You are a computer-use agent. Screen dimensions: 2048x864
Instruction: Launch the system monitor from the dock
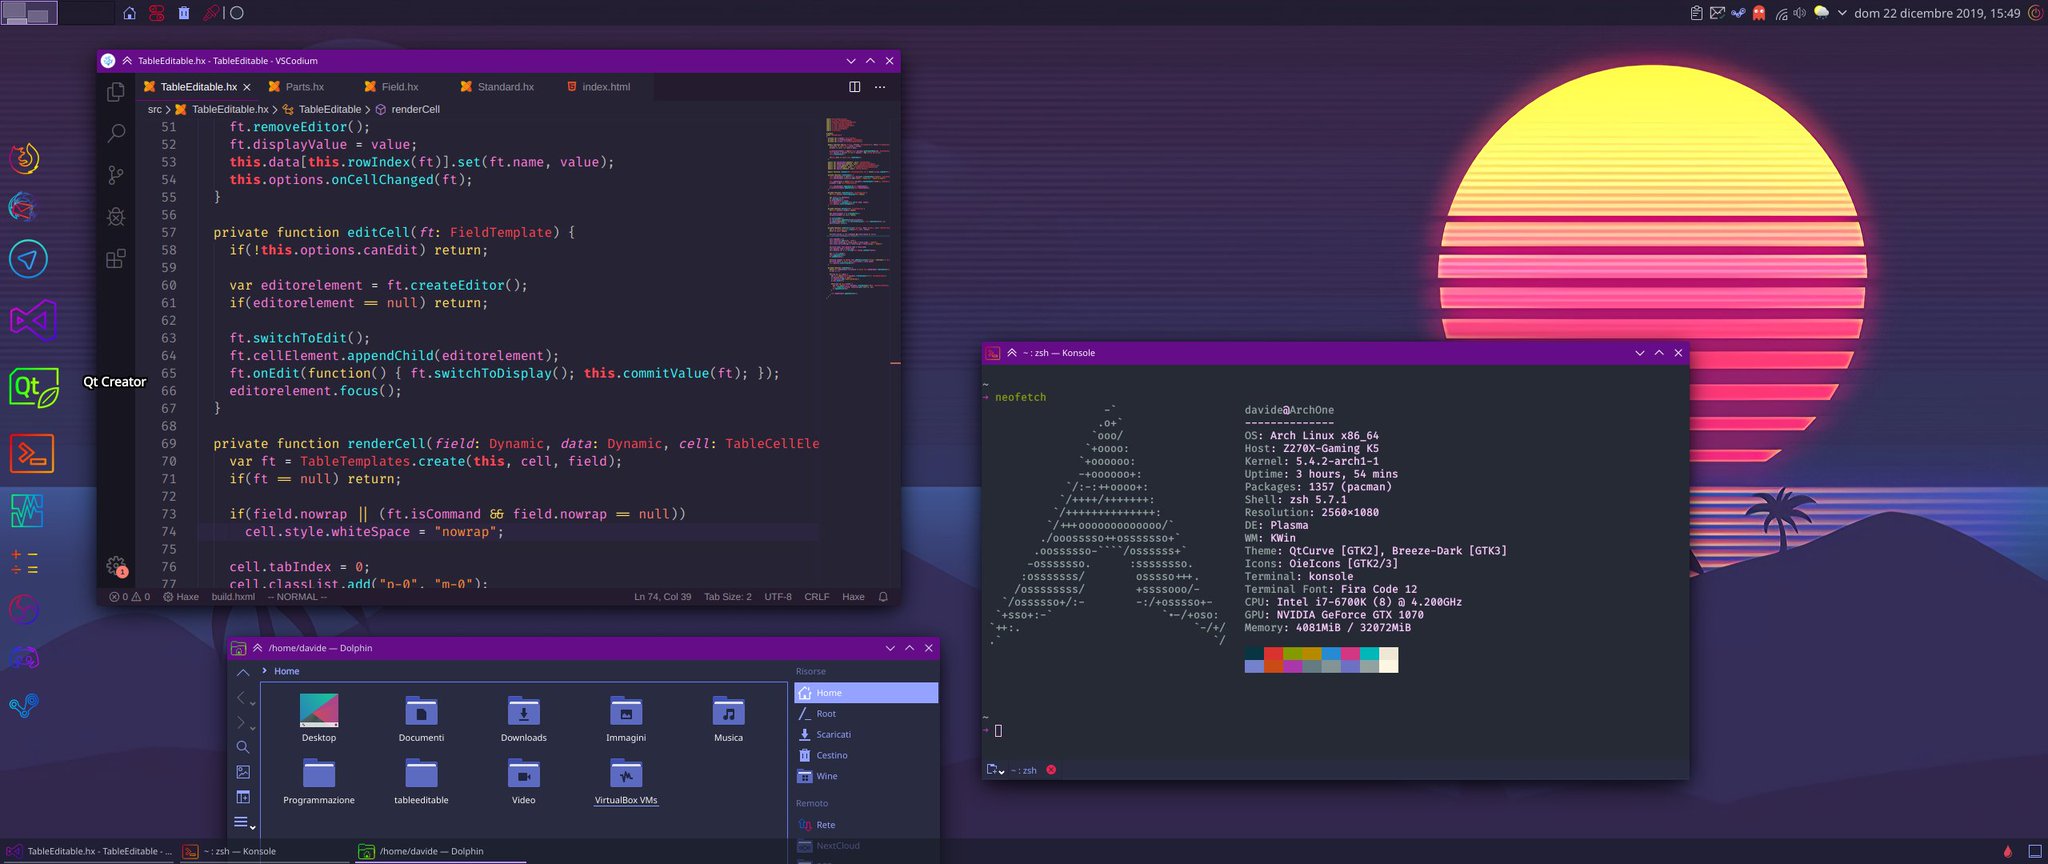tap(27, 511)
